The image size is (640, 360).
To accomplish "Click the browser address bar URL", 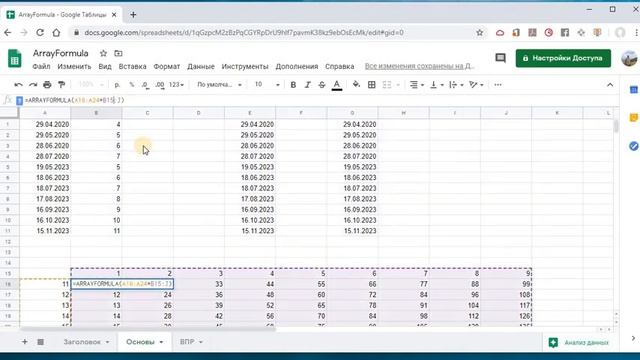I will click(x=244, y=33).
